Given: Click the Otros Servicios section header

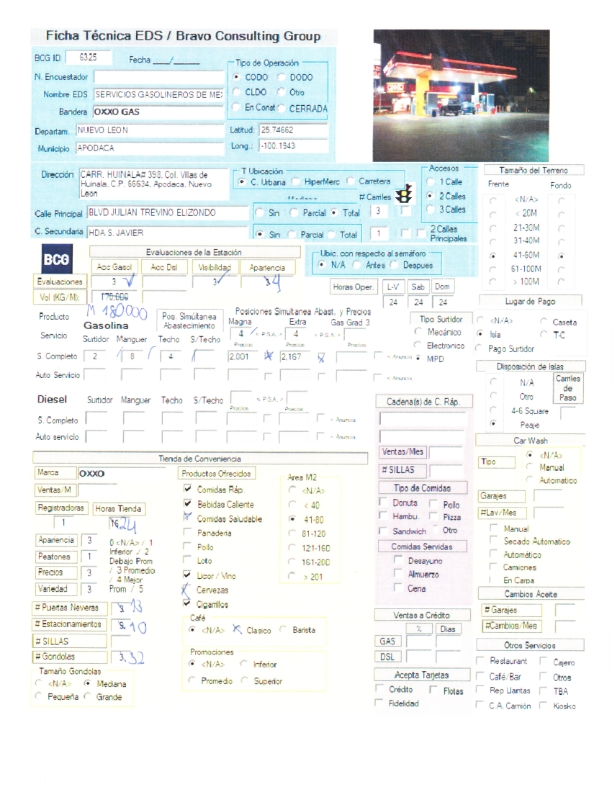Looking at the screenshot, I should [530, 645].
